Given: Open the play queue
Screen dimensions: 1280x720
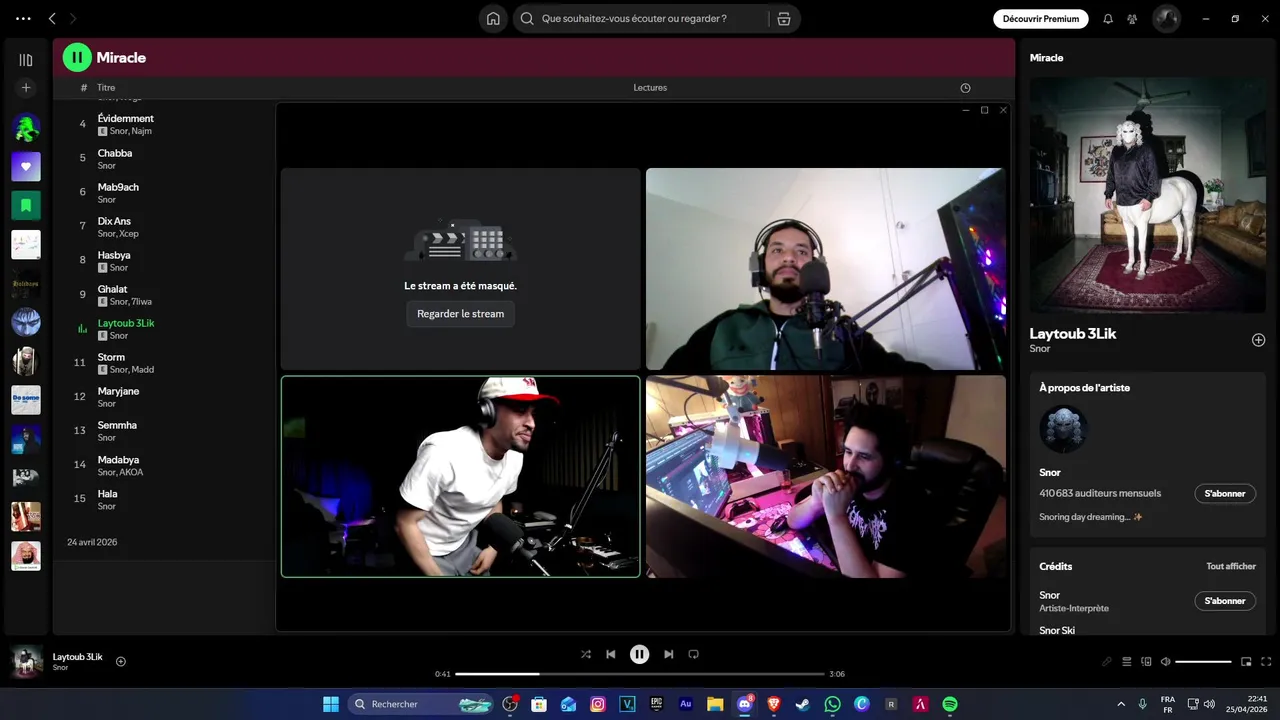Looking at the screenshot, I should pos(1127,661).
